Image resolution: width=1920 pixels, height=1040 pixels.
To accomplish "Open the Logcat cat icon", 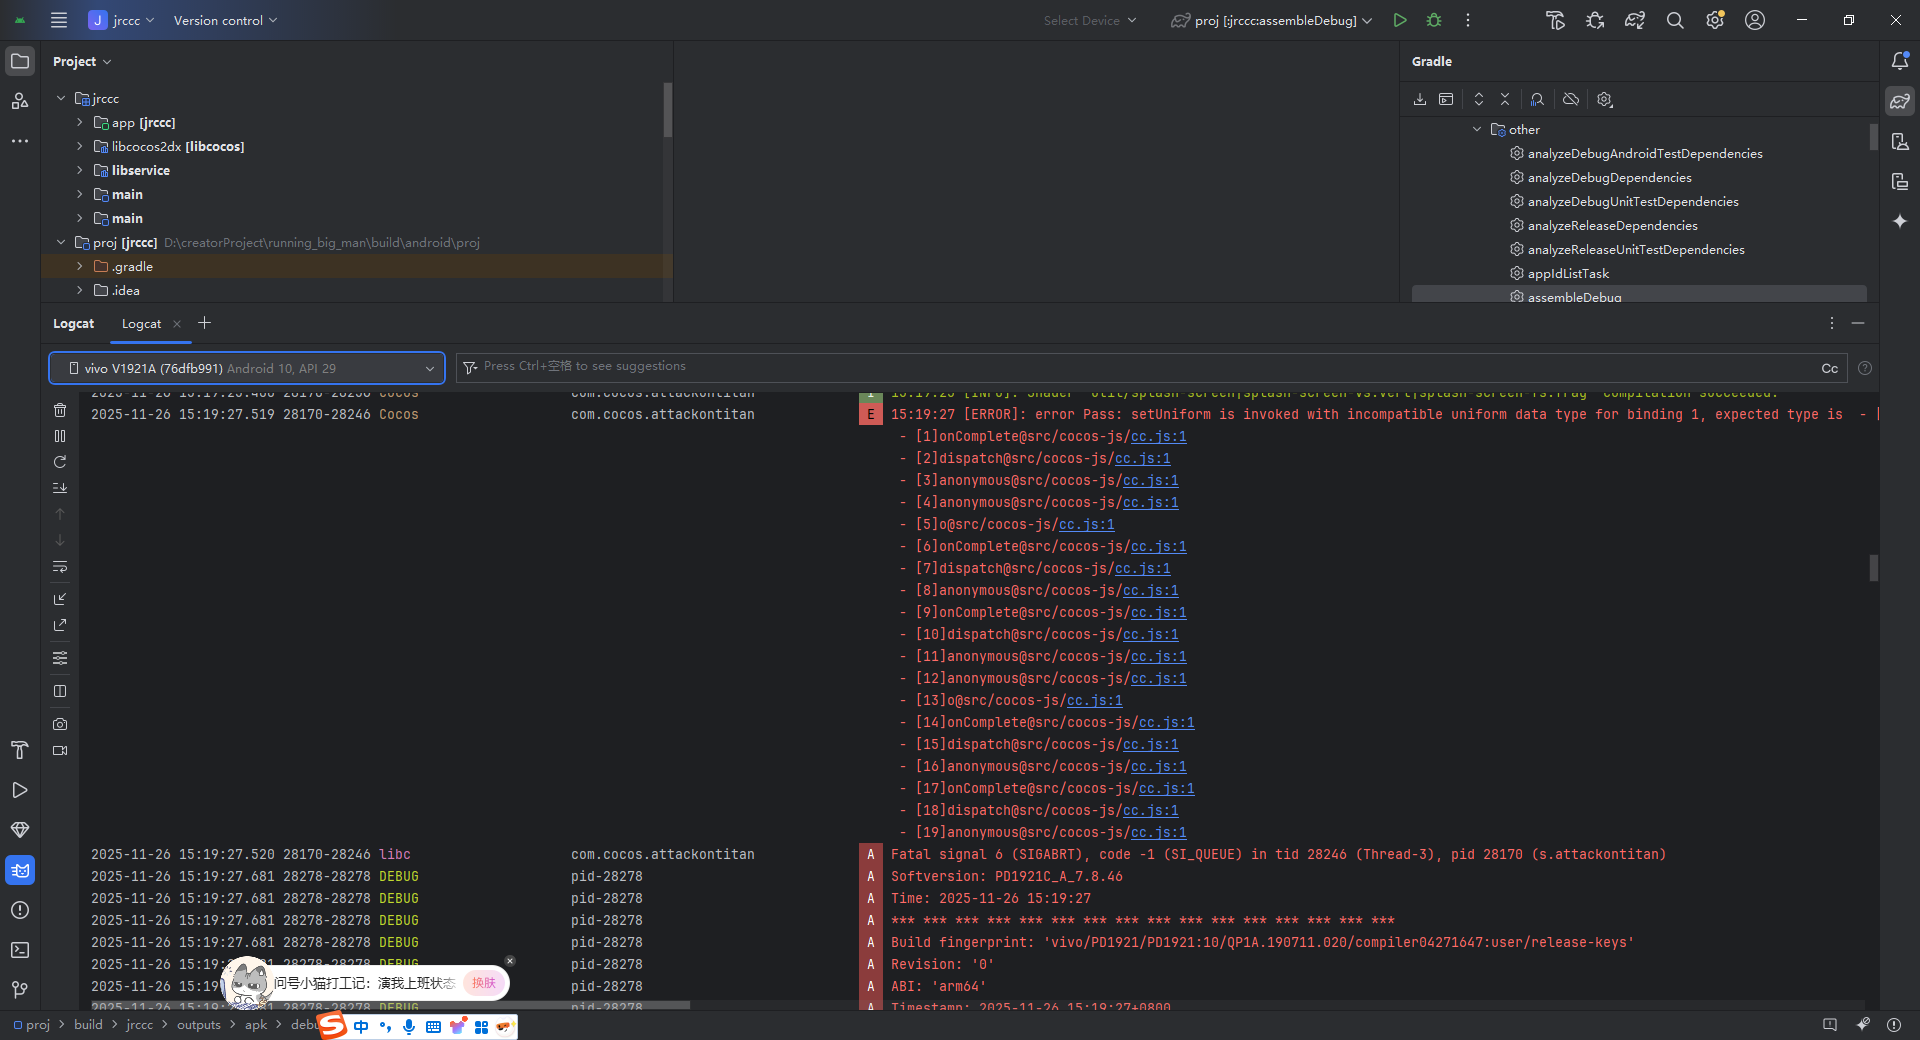I will tap(20, 870).
